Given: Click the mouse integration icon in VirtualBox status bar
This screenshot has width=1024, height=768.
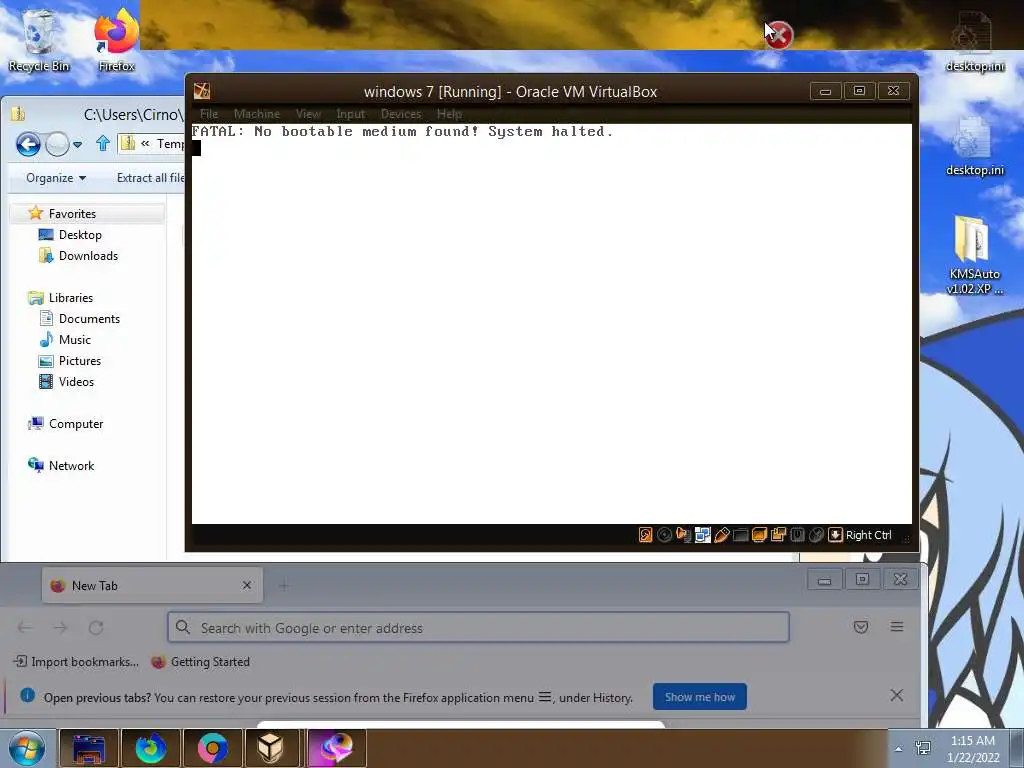Looking at the screenshot, I should click(816, 535).
